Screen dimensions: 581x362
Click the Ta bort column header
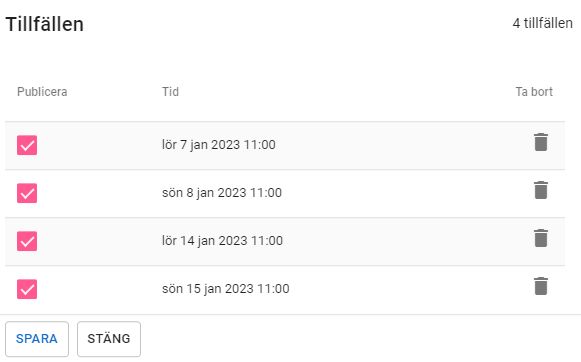(534, 92)
